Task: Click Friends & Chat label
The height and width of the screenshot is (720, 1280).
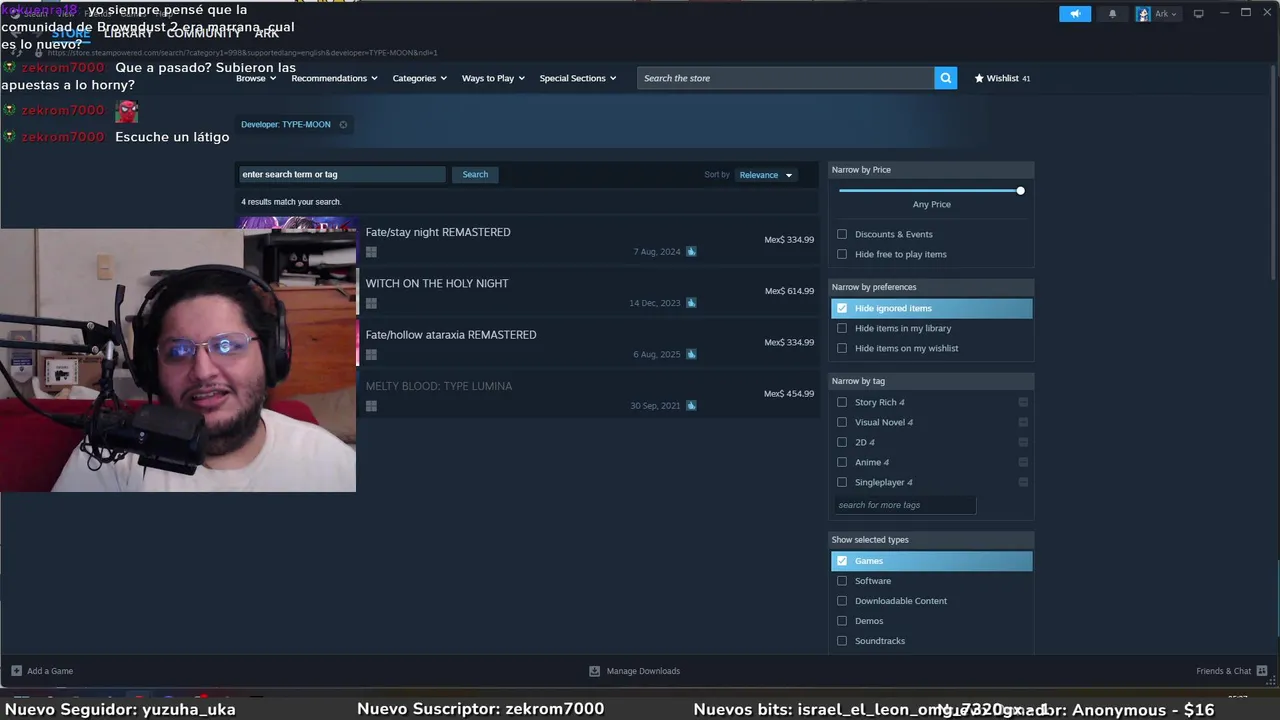Action: tap(1223, 671)
